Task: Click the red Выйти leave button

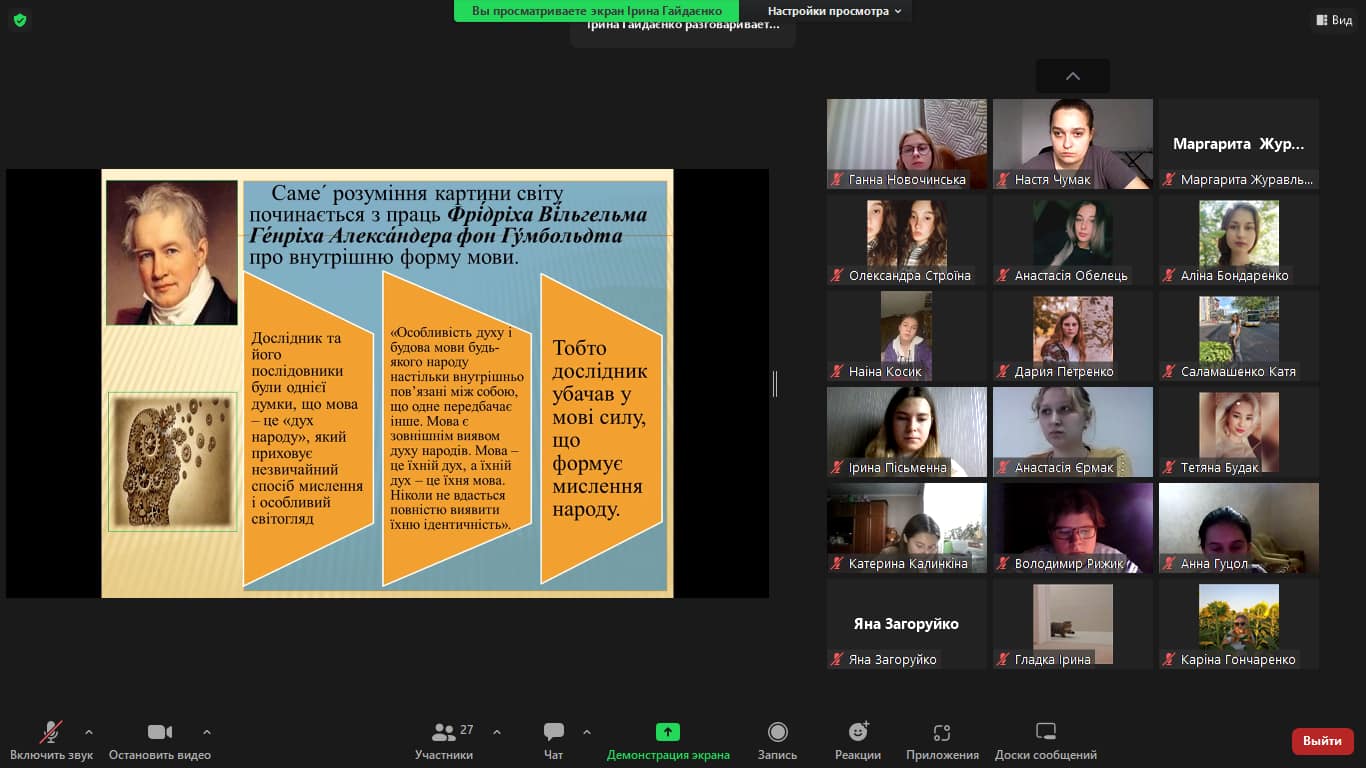Action: [x=1322, y=741]
